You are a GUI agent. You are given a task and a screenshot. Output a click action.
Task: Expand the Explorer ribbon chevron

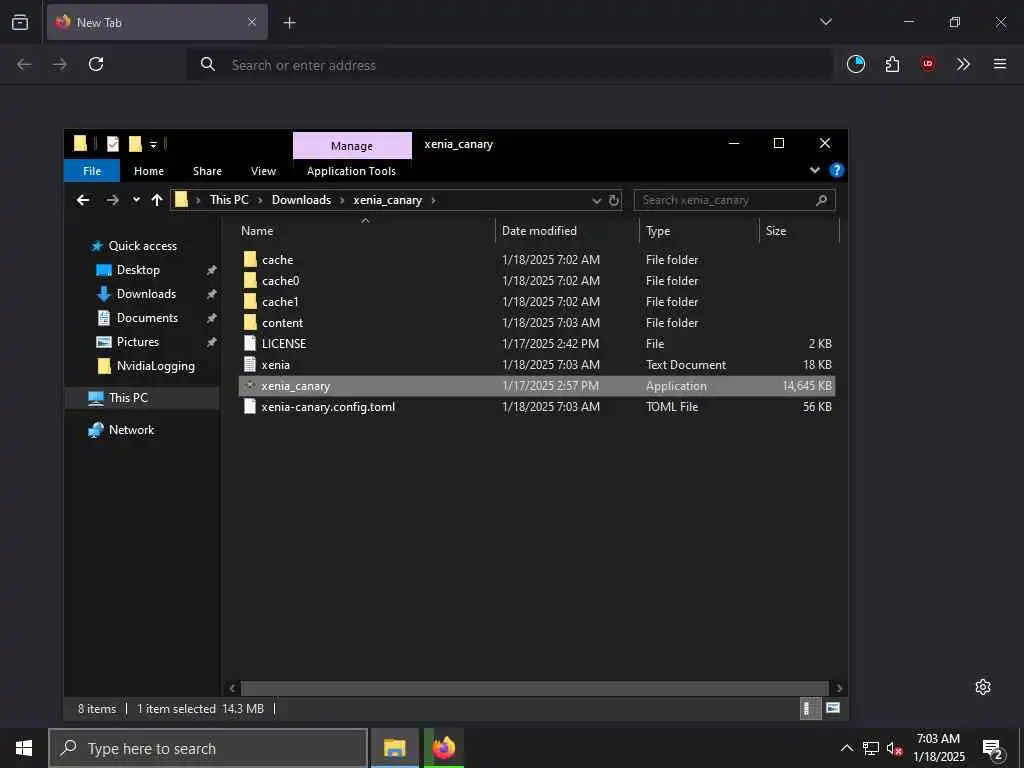814,170
